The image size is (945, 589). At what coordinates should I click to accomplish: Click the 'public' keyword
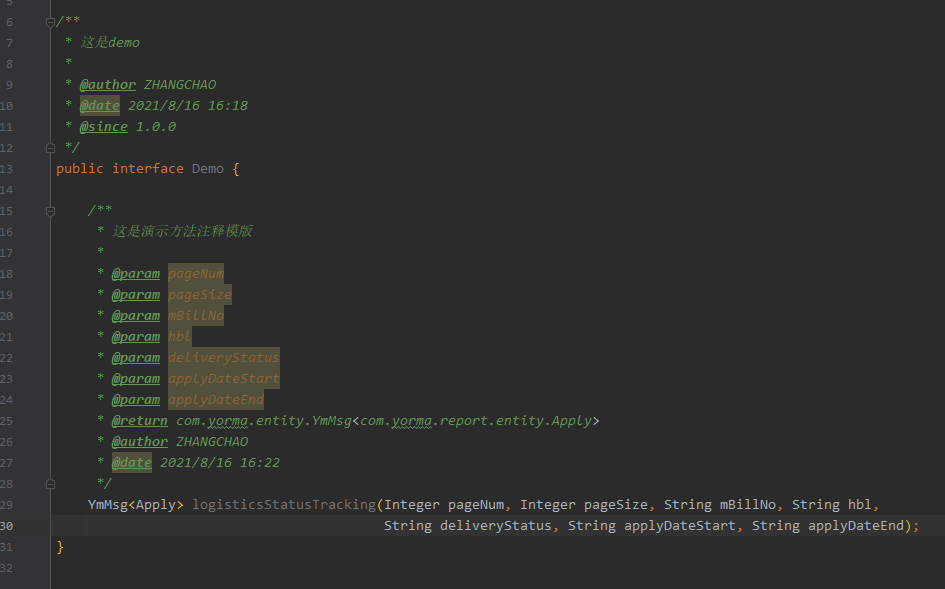80,169
